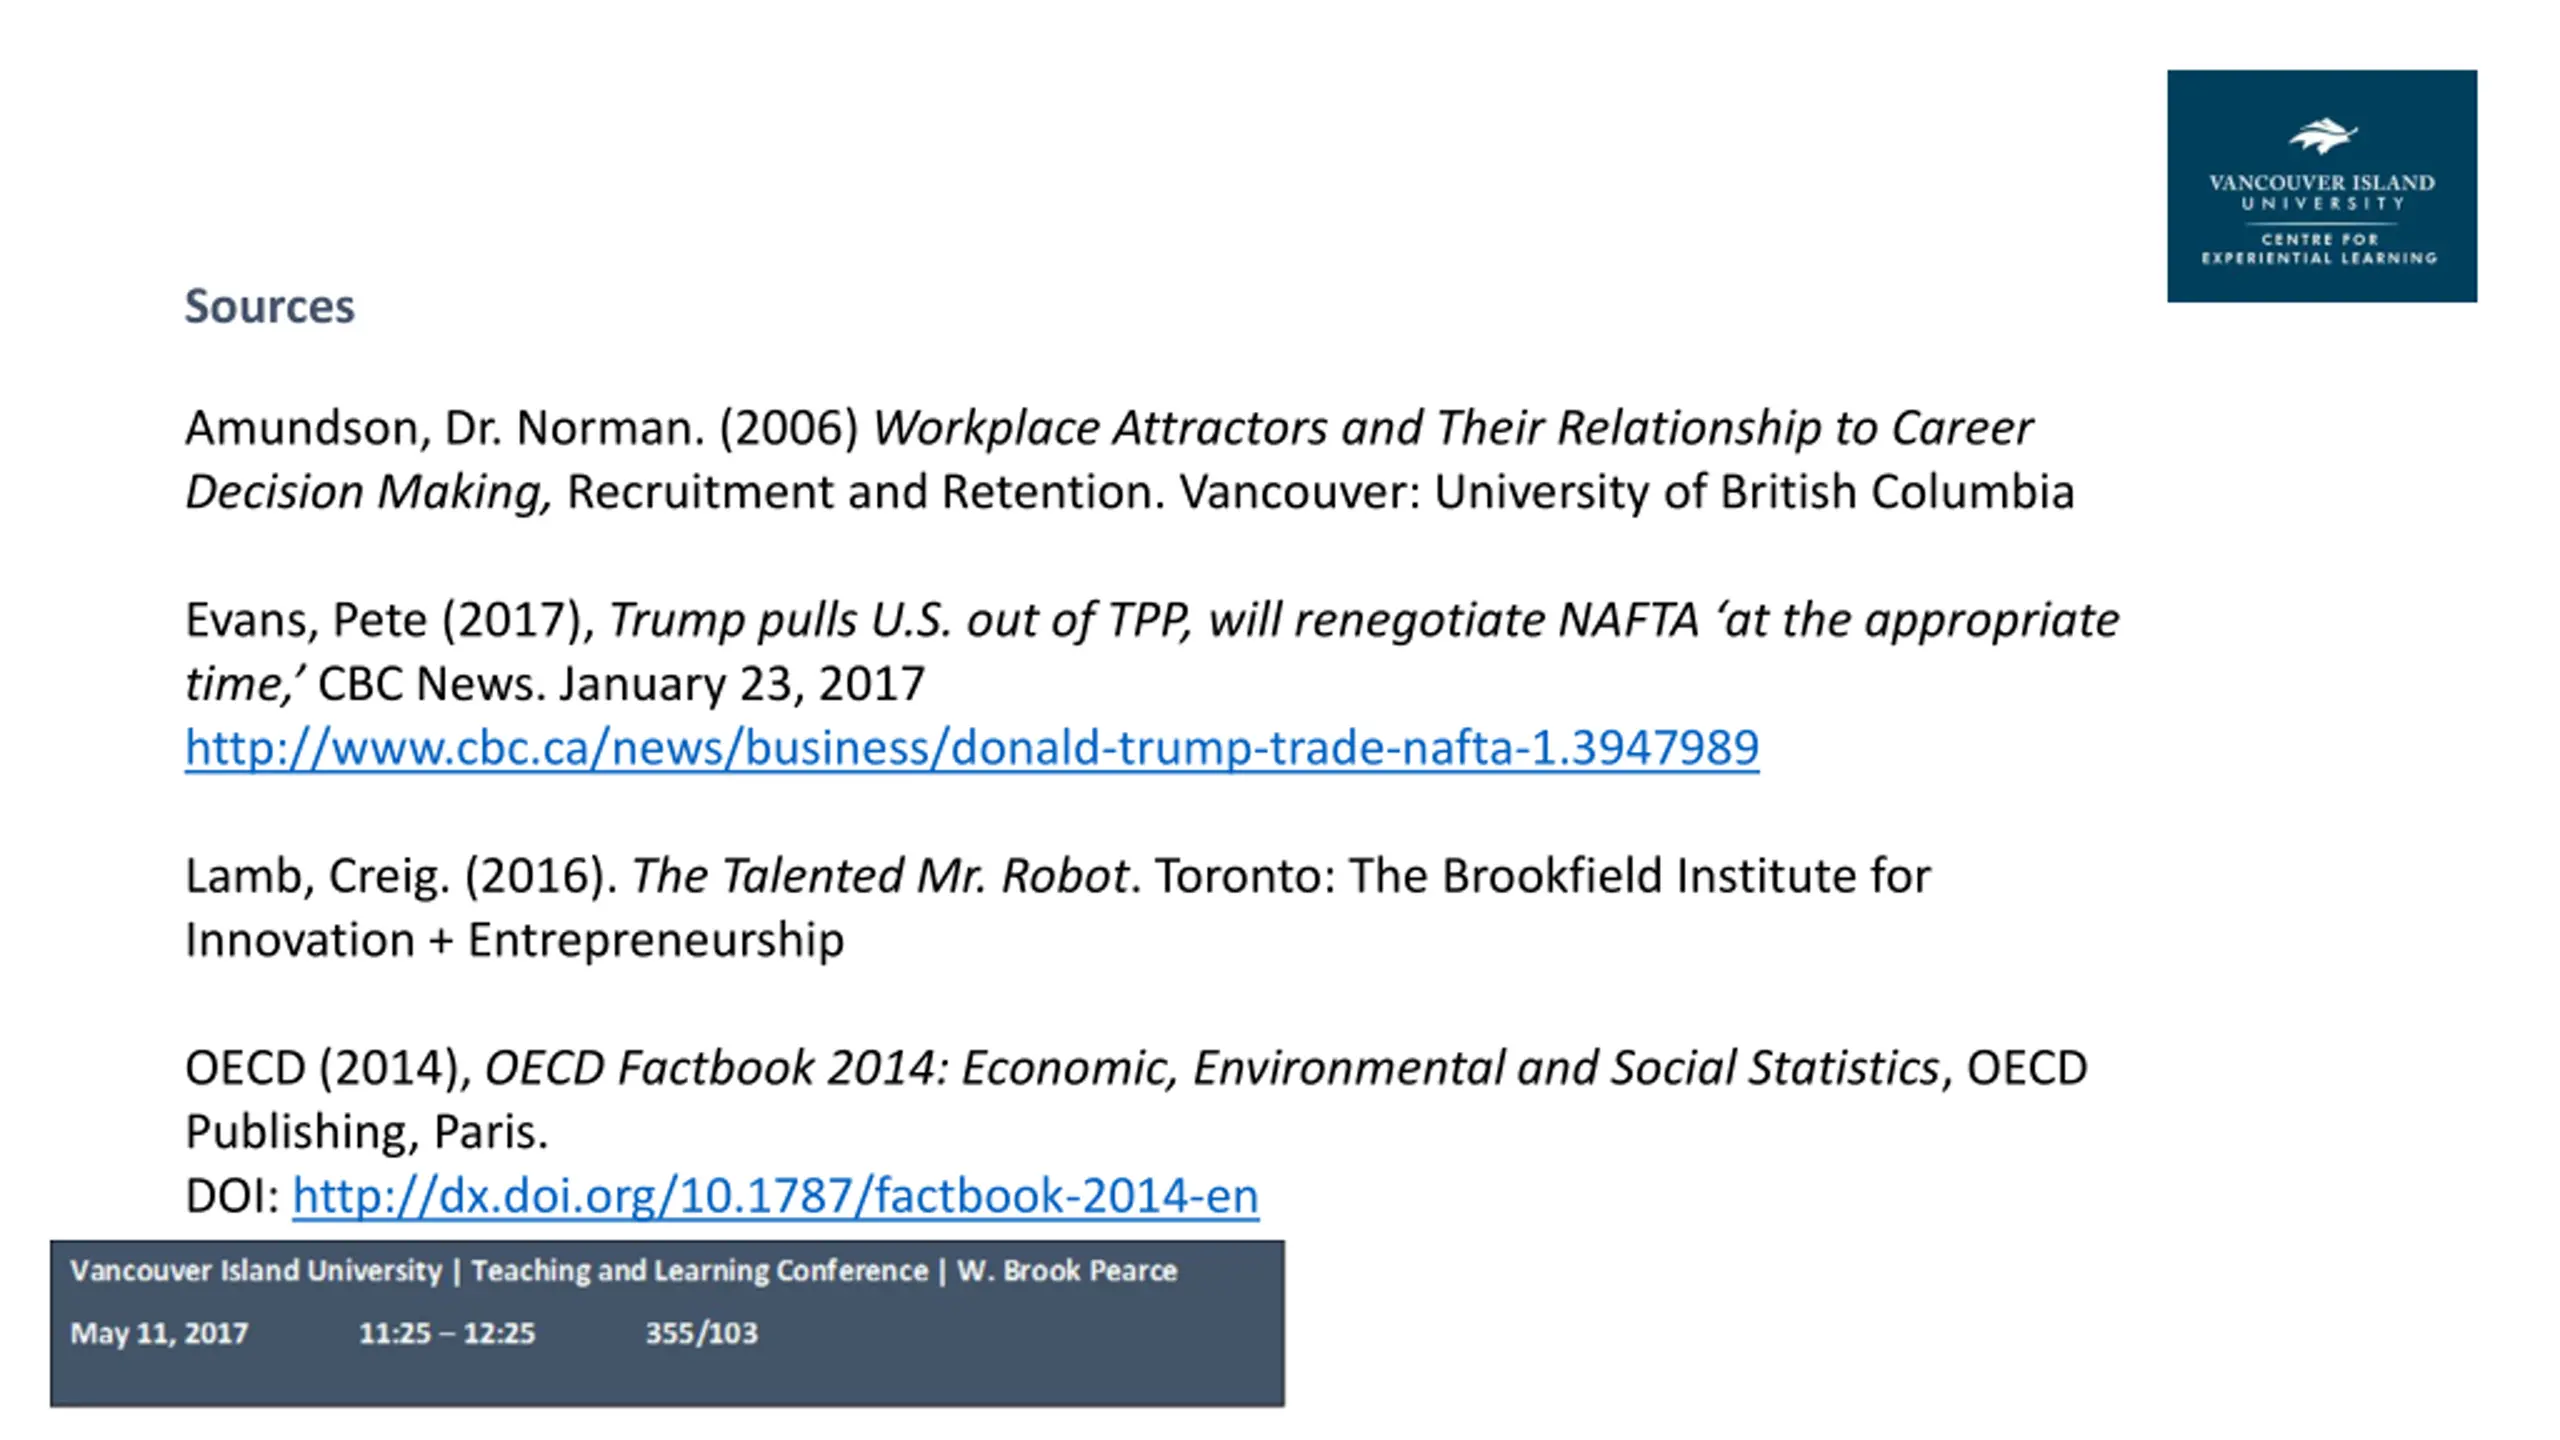Screen dimensions: 2560x1440
Task: Click the Publishing, Paris. text
Action: (367, 1132)
